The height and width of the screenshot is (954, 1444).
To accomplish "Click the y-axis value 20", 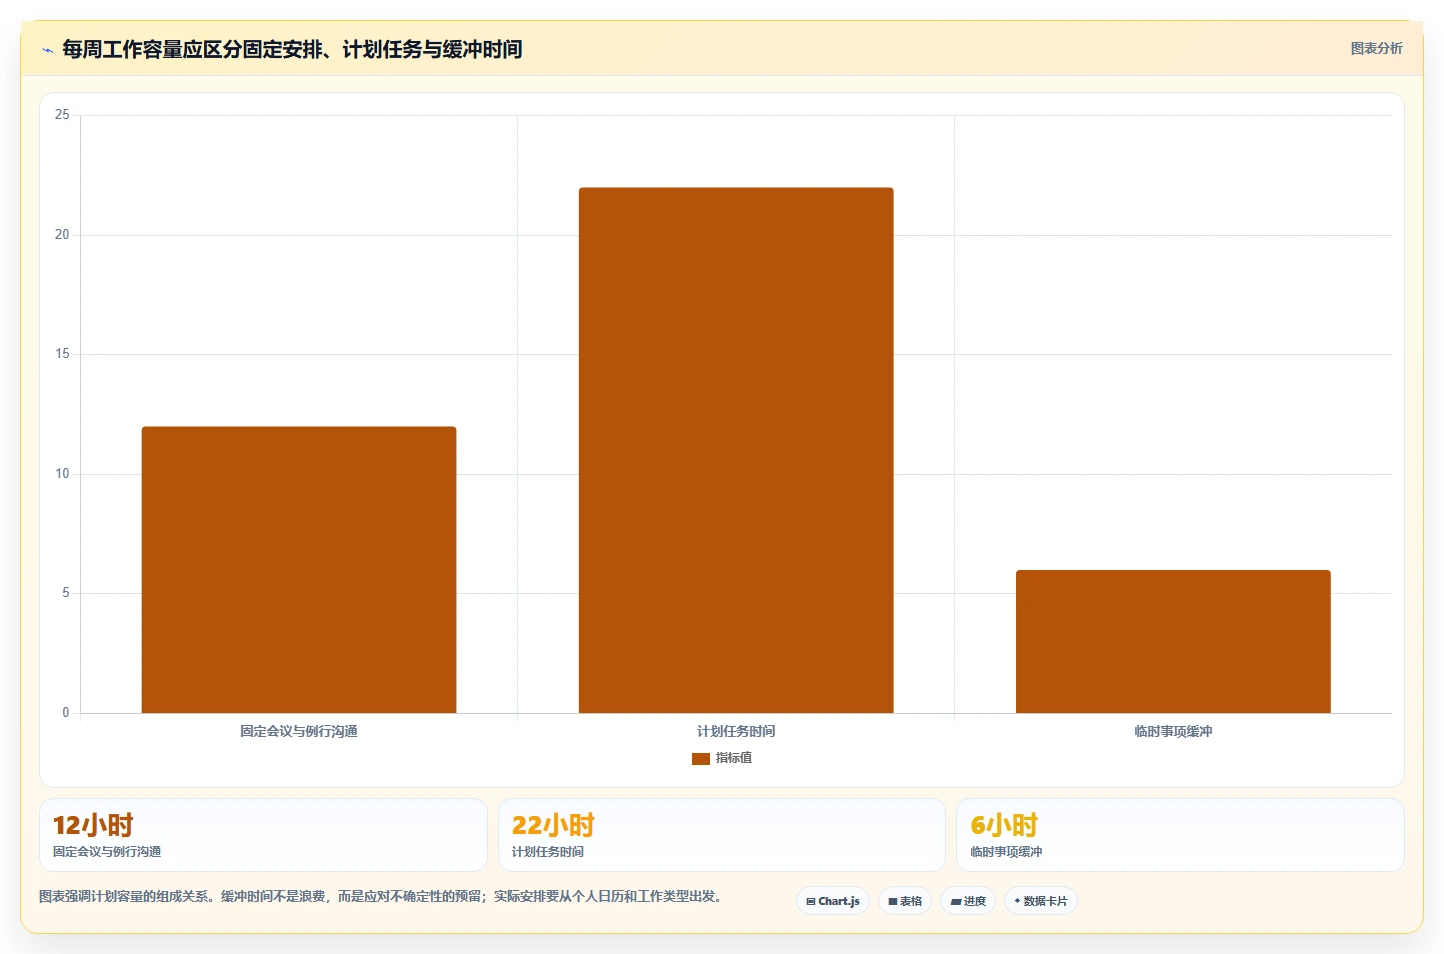I will point(62,235).
